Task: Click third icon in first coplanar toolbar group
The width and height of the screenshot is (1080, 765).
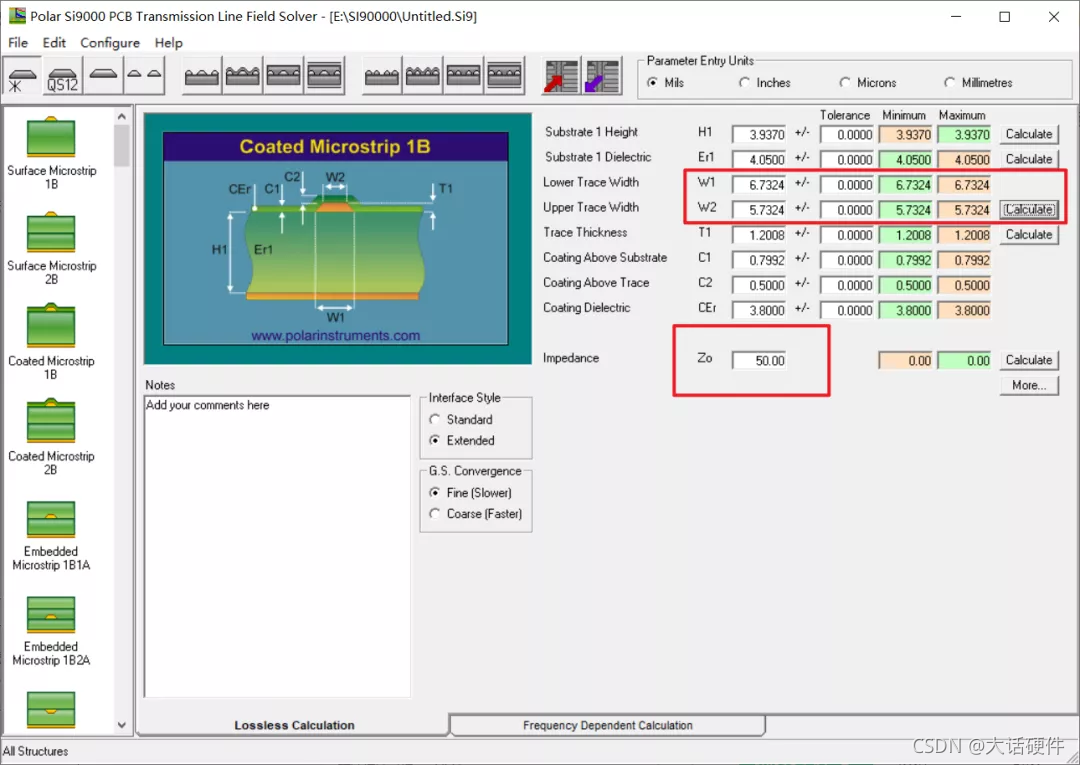Action: (x=283, y=76)
